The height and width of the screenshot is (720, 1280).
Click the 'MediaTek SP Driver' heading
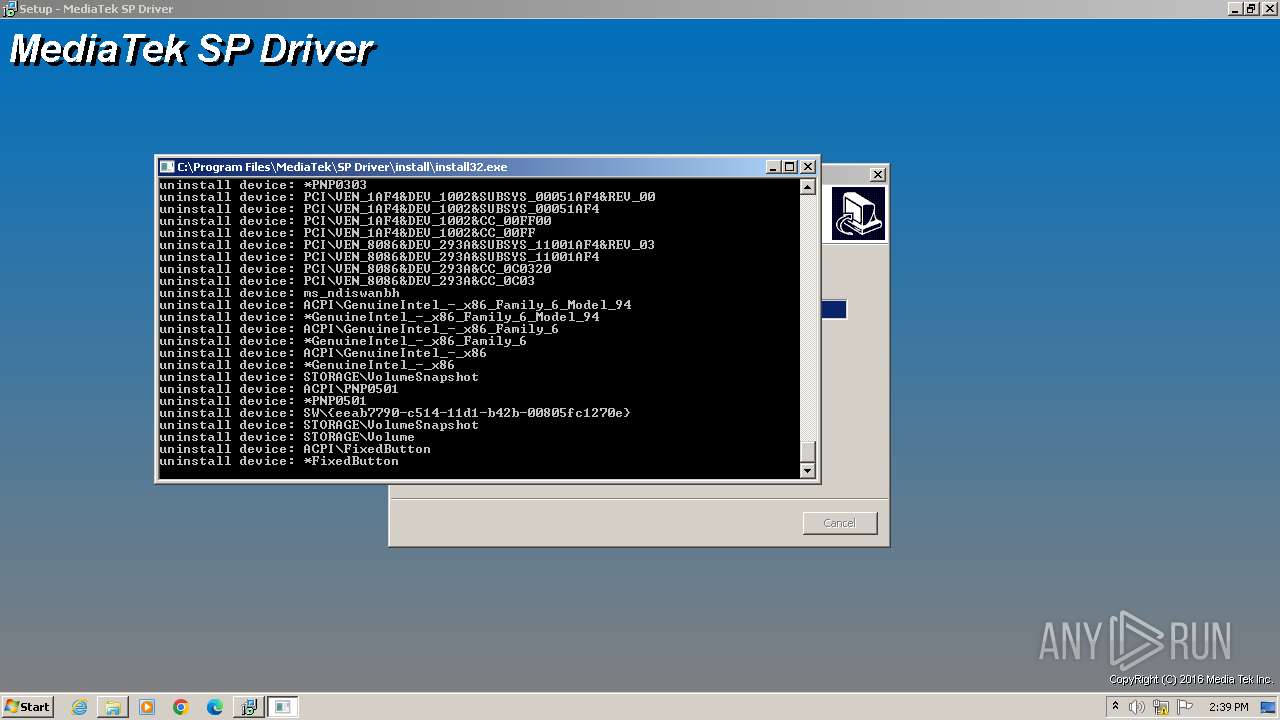tap(191, 49)
